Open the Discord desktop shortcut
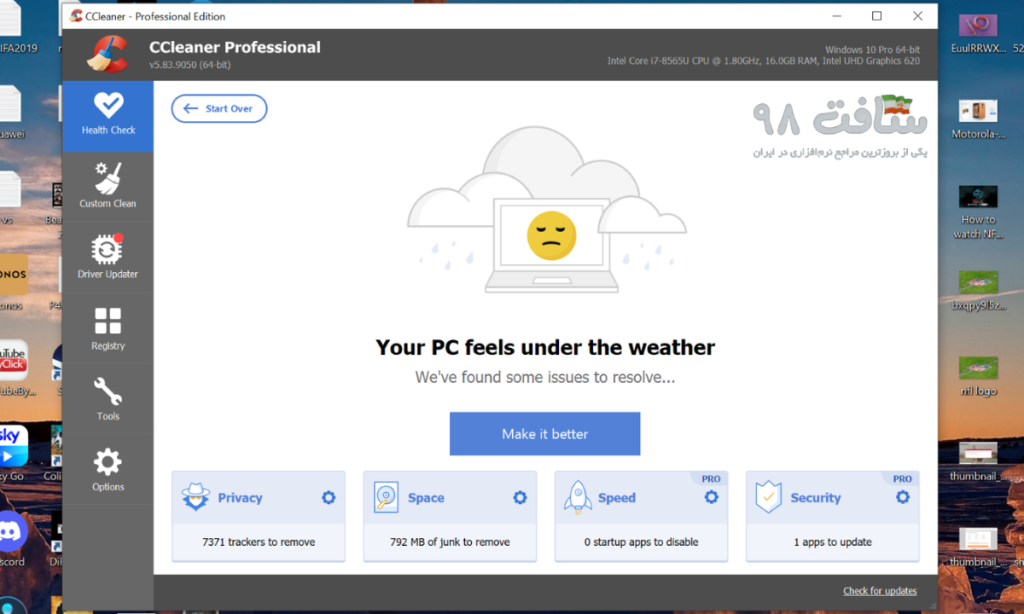Image resolution: width=1024 pixels, height=614 pixels. [x=12, y=530]
